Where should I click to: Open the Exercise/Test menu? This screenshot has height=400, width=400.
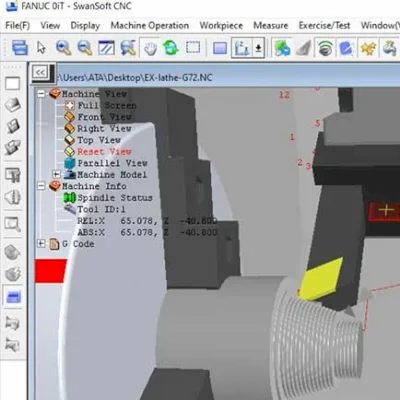324,26
